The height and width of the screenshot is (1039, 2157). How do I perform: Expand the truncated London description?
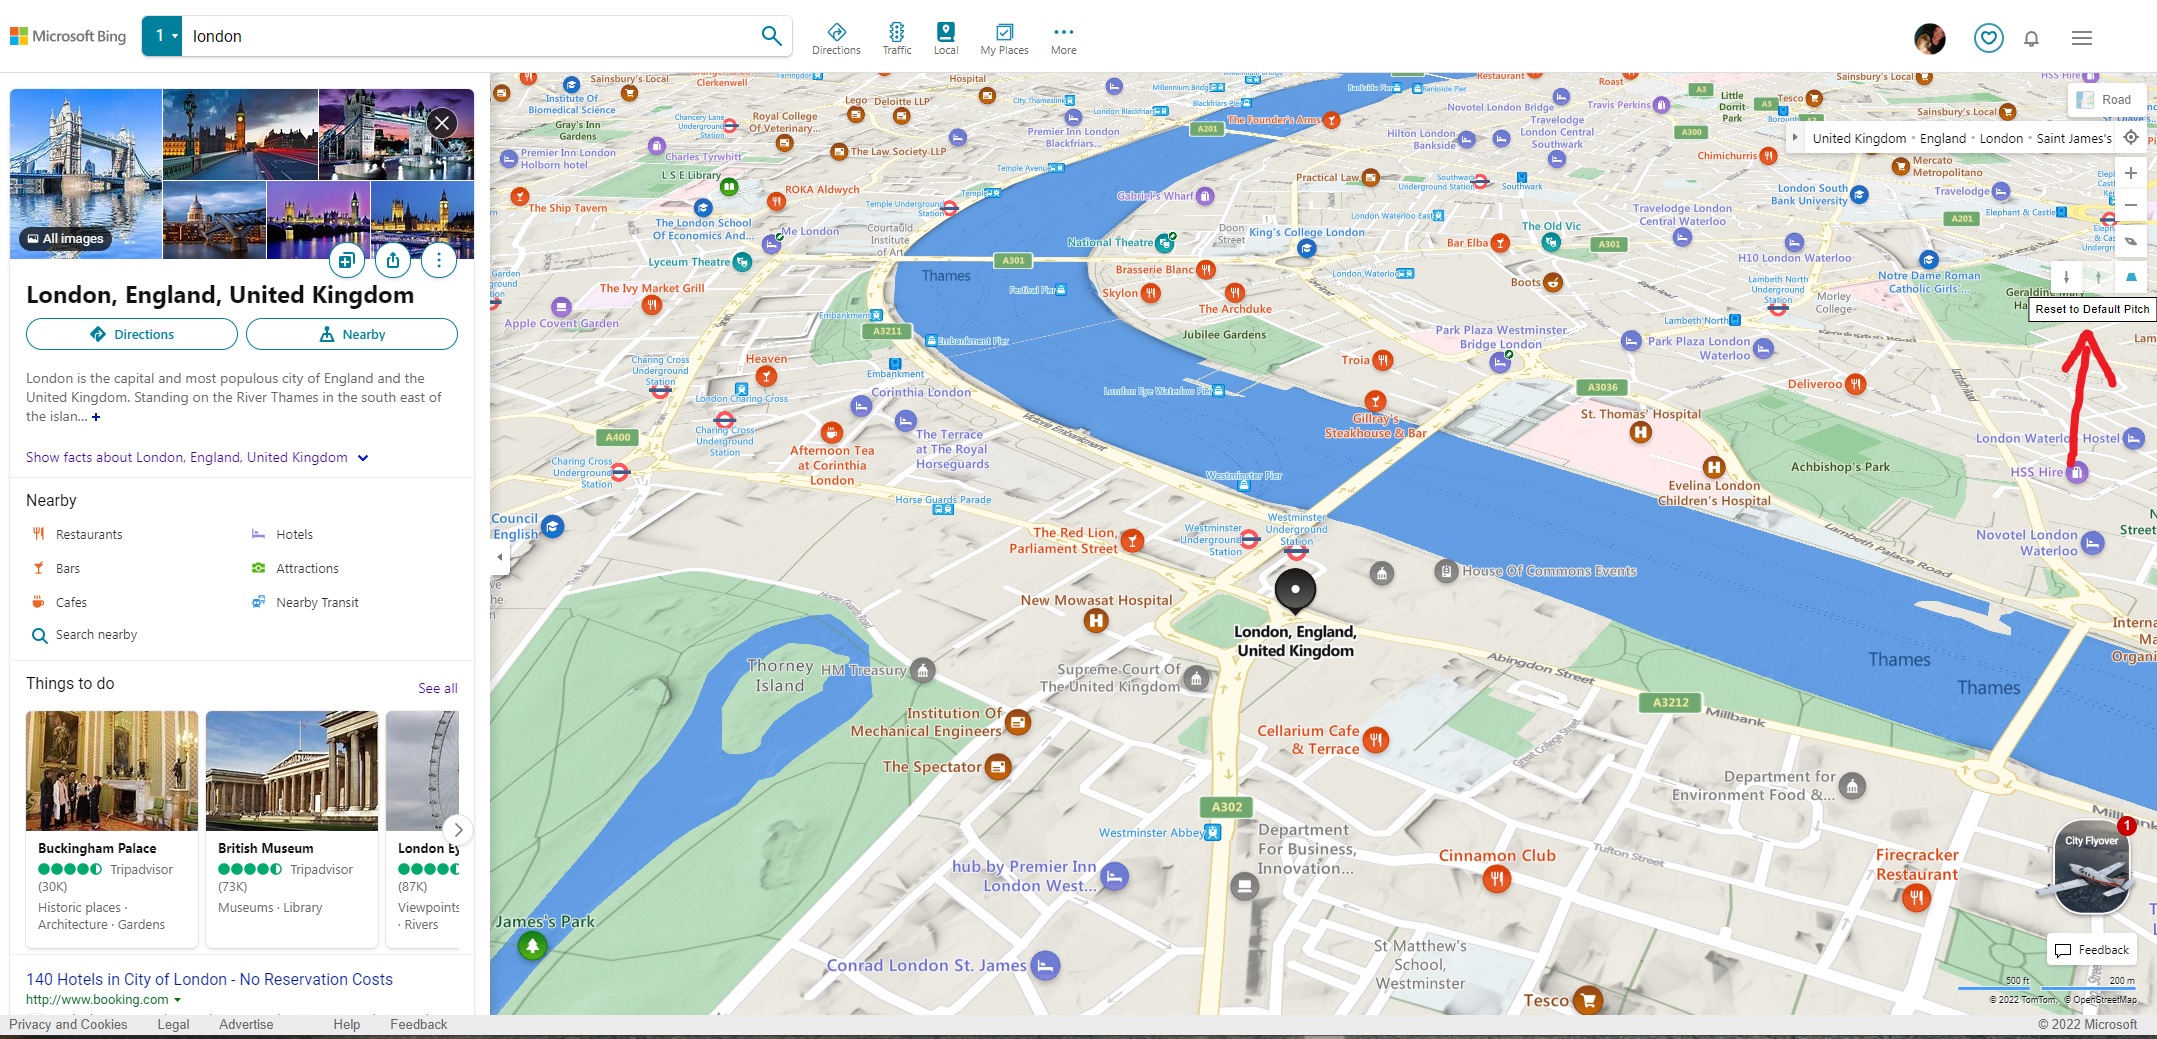coord(96,417)
